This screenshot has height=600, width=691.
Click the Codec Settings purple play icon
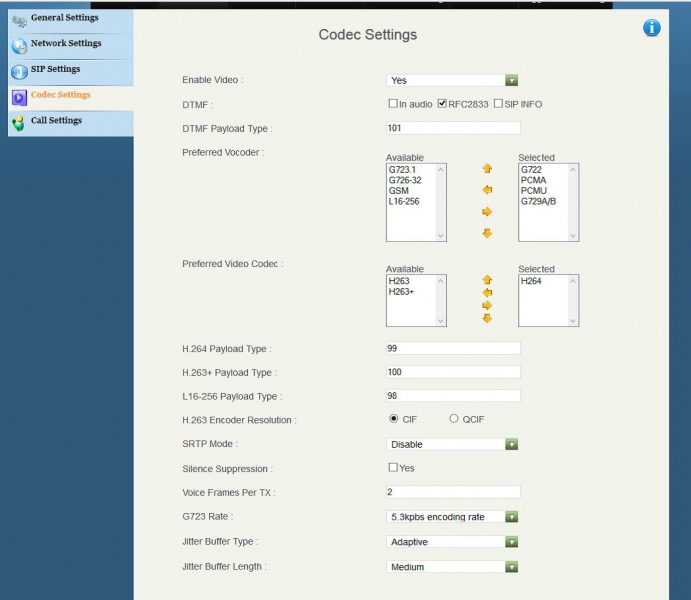click(x=19, y=98)
